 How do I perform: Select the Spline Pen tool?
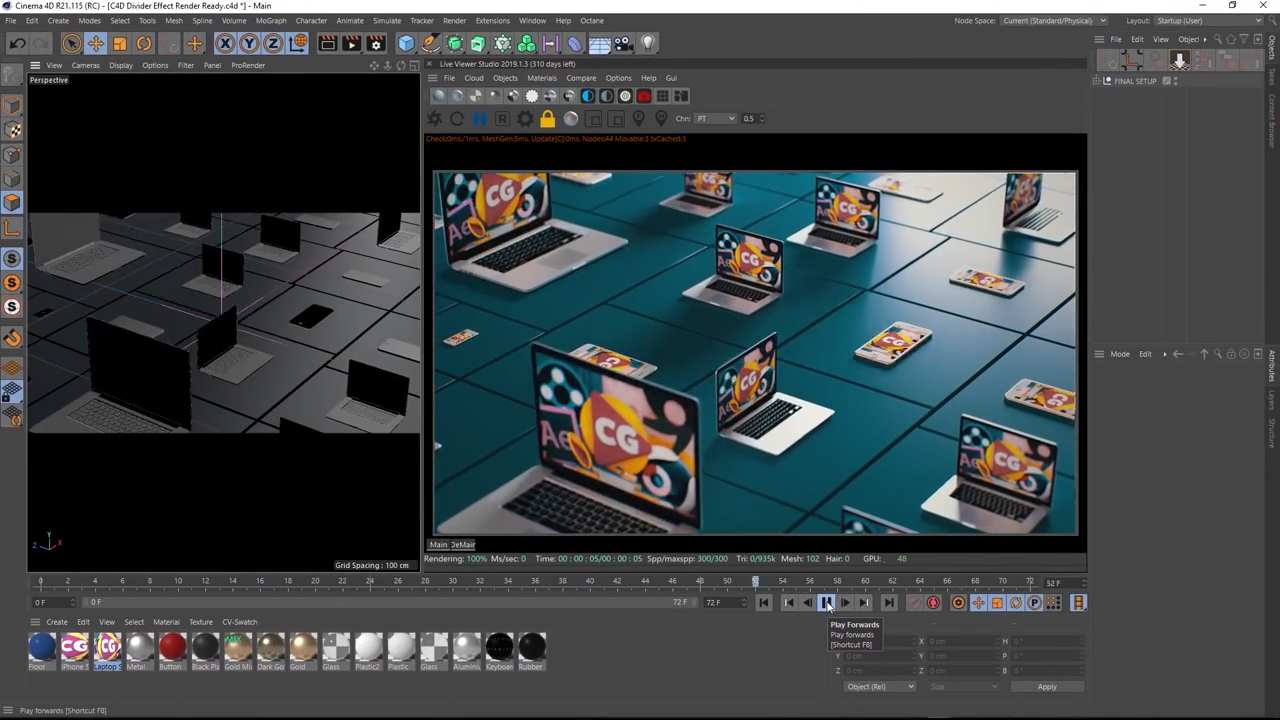tap(430, 43)
